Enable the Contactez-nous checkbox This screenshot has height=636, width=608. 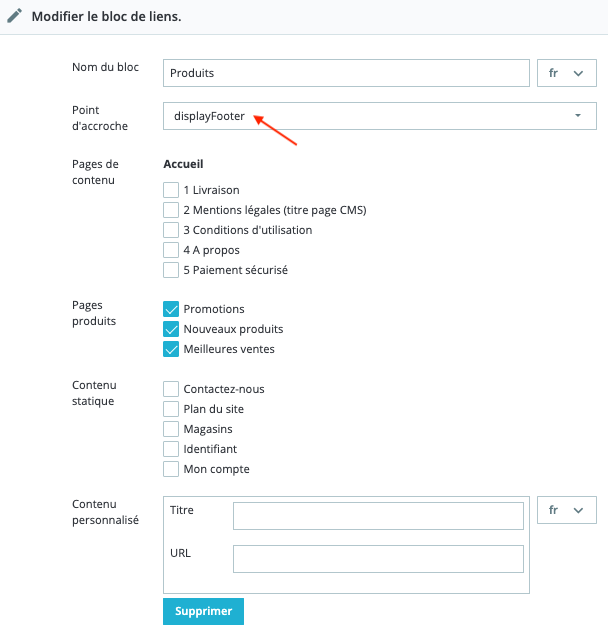pyautogui.click(x=171, y=389)
